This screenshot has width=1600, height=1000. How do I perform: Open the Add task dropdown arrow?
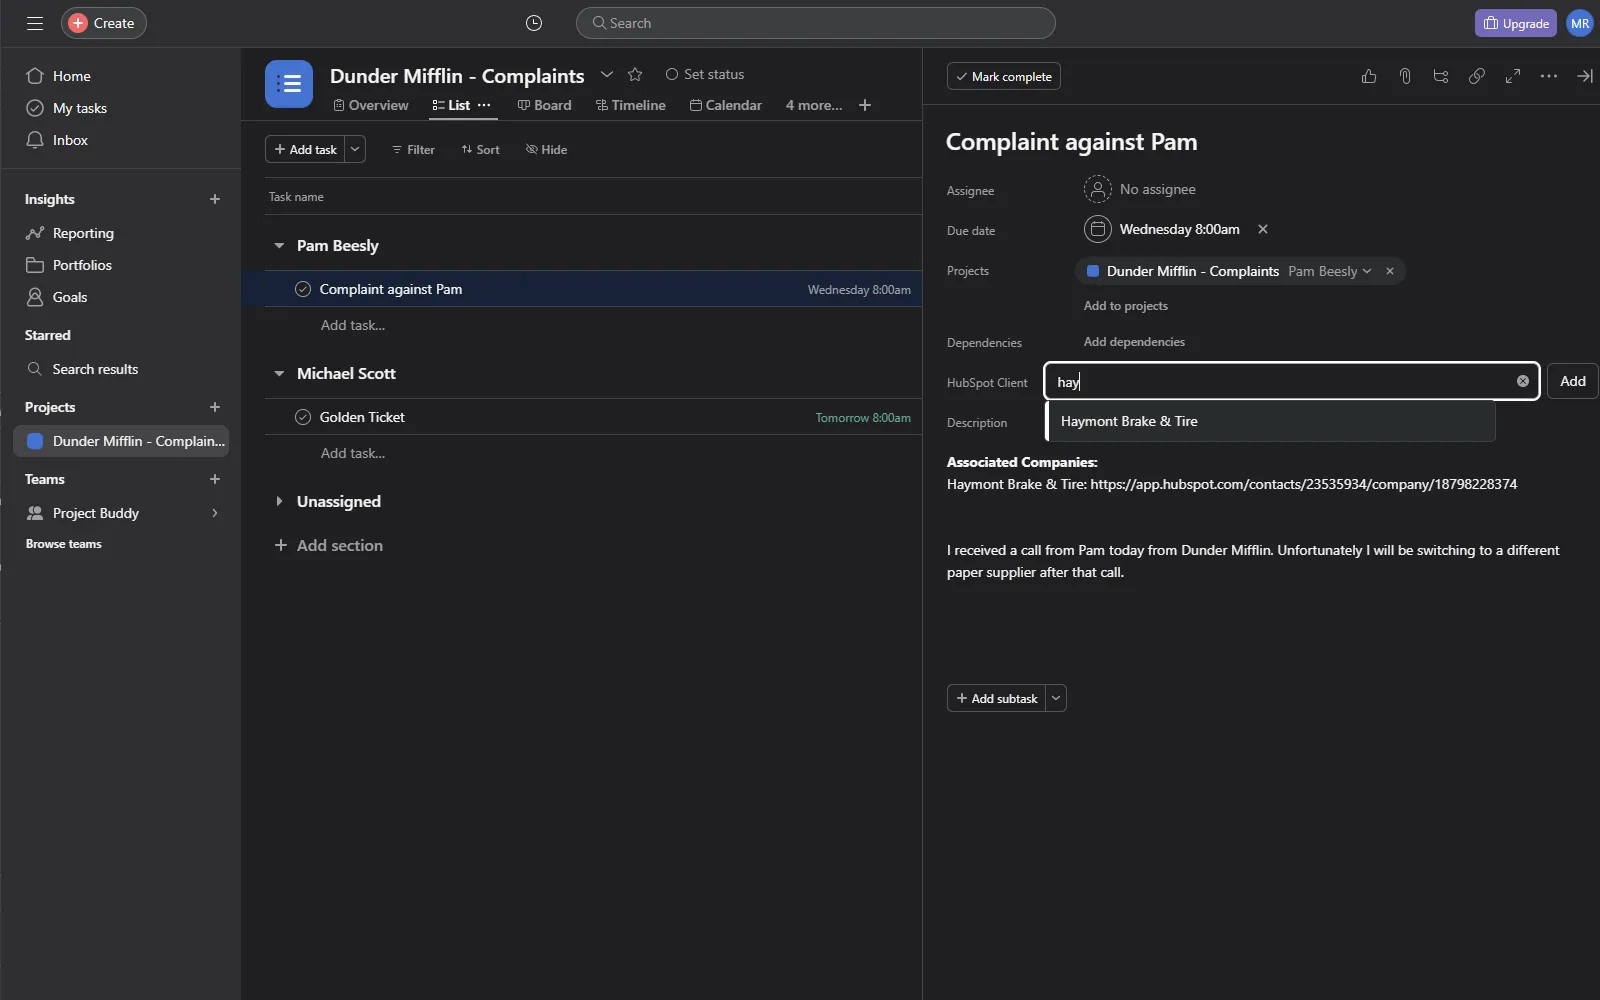click(355, 149)
